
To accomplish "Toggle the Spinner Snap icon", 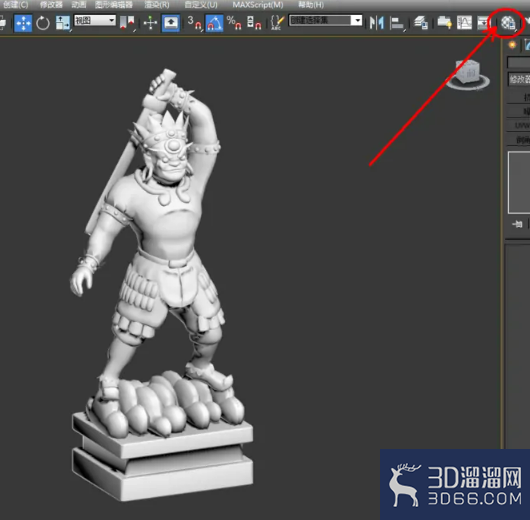I will coord(254,23).
